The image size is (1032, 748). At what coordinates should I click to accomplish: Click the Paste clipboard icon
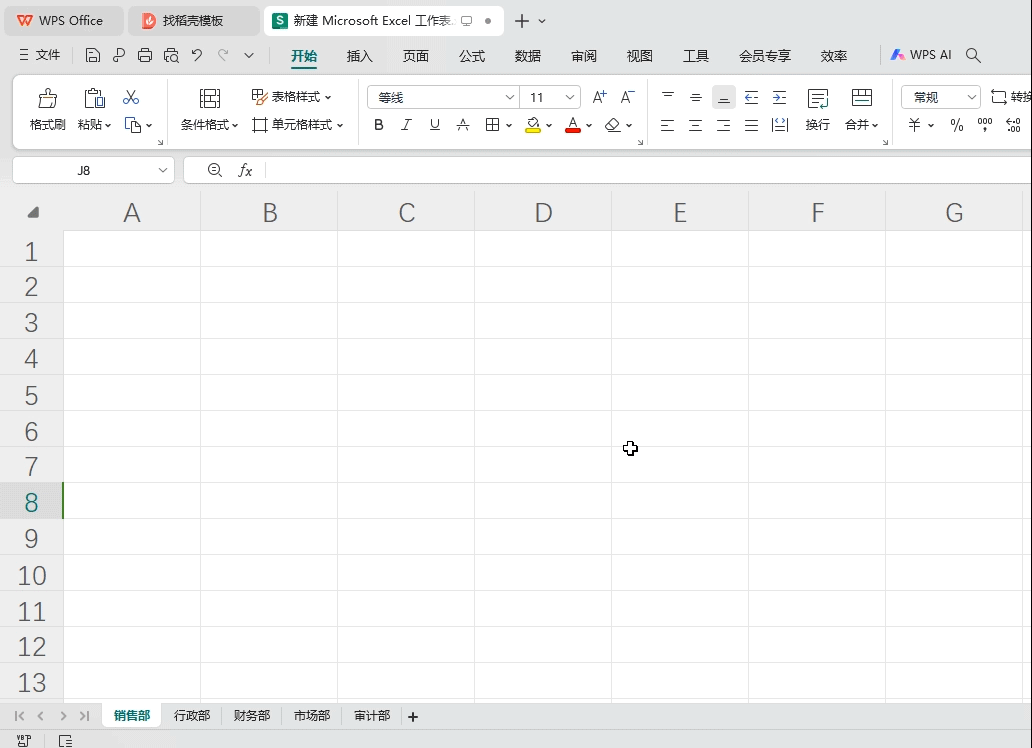tap(94, 98)
